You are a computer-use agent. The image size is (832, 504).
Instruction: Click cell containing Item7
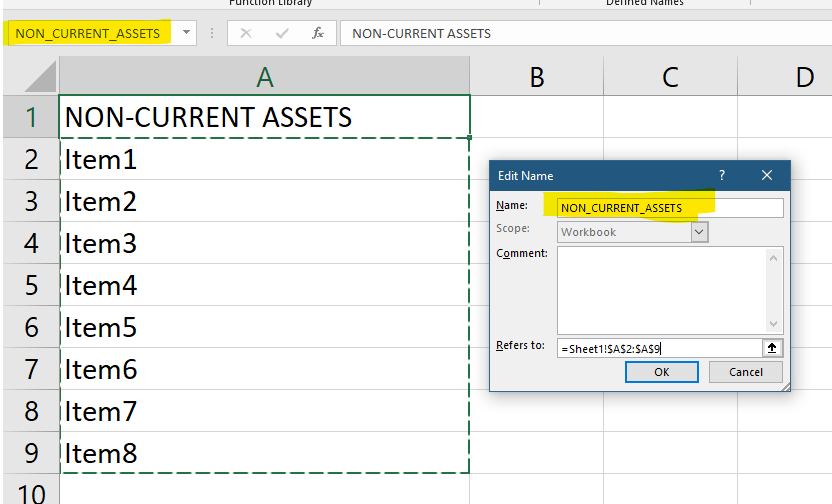tap(264, 410)
